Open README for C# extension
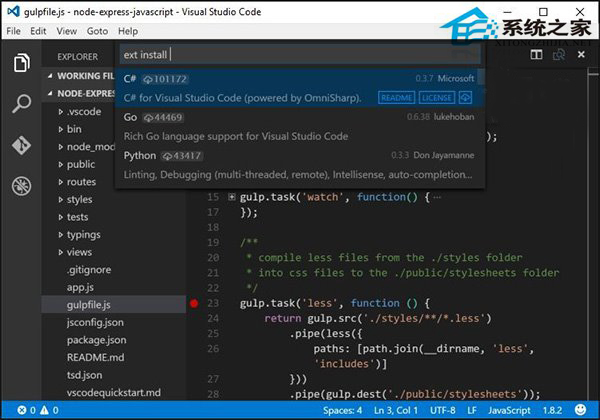Screen dimensions: 600x420 396,98
